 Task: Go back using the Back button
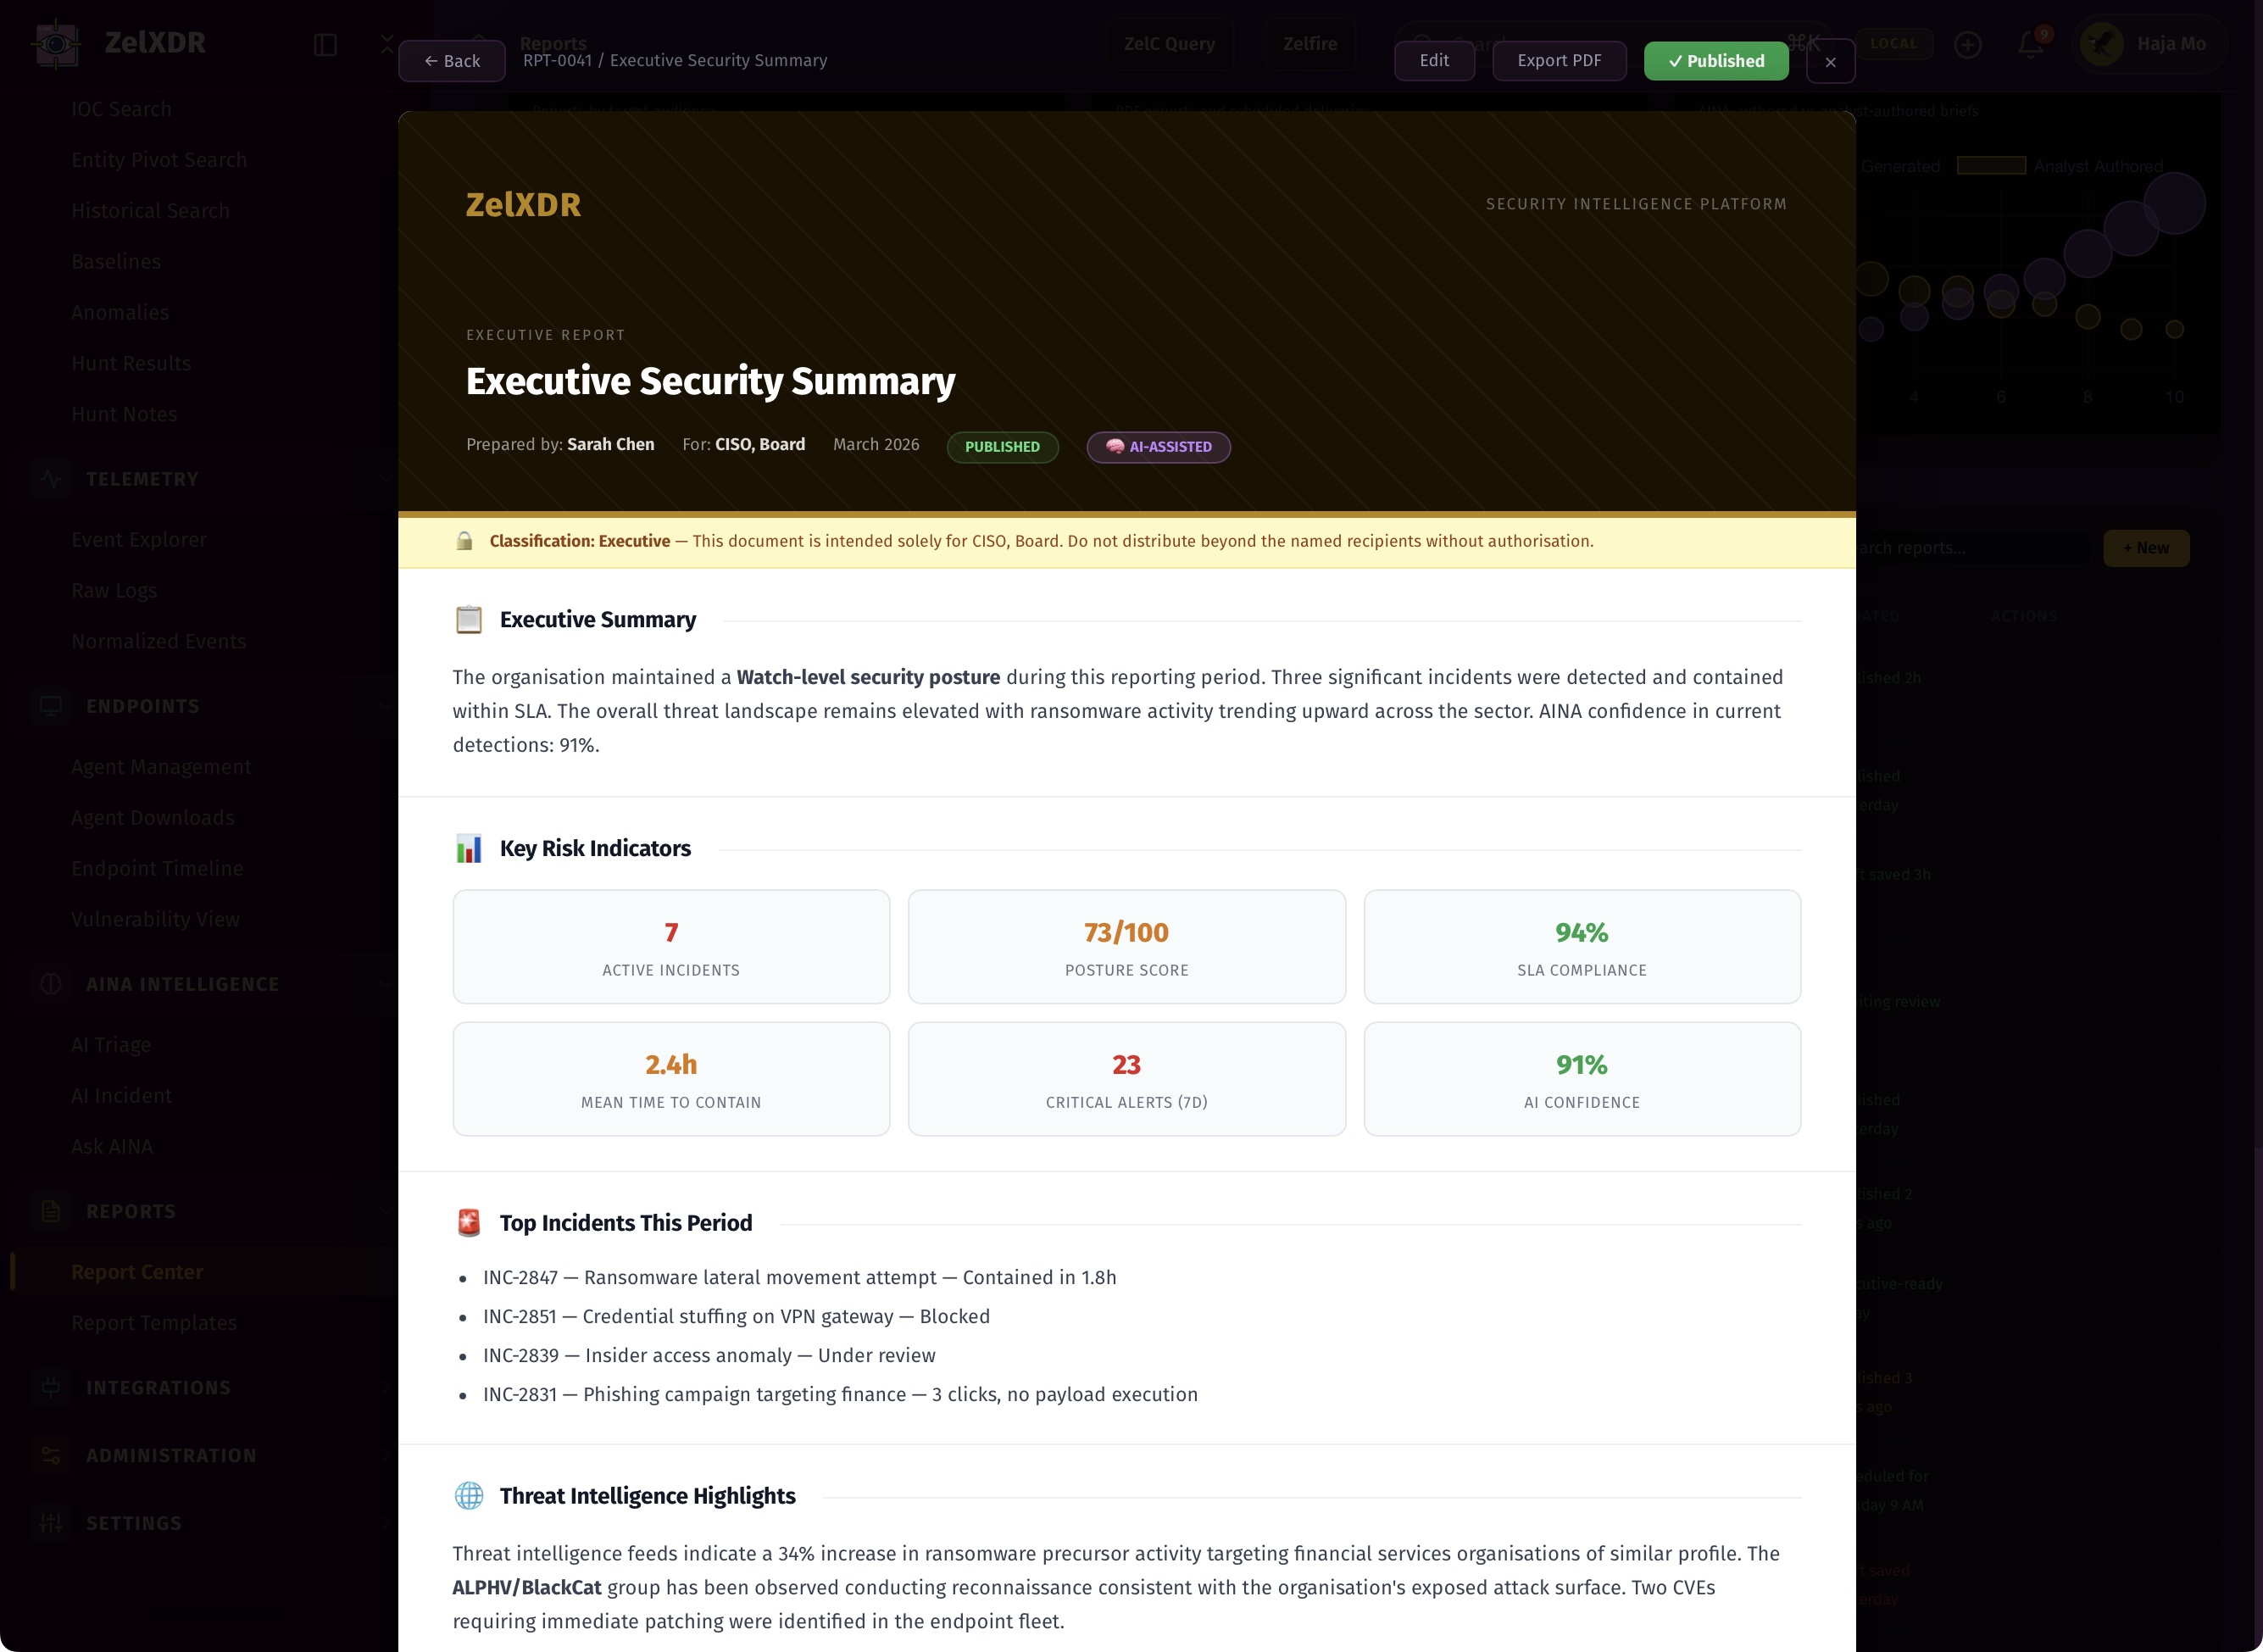pos(452,61)
